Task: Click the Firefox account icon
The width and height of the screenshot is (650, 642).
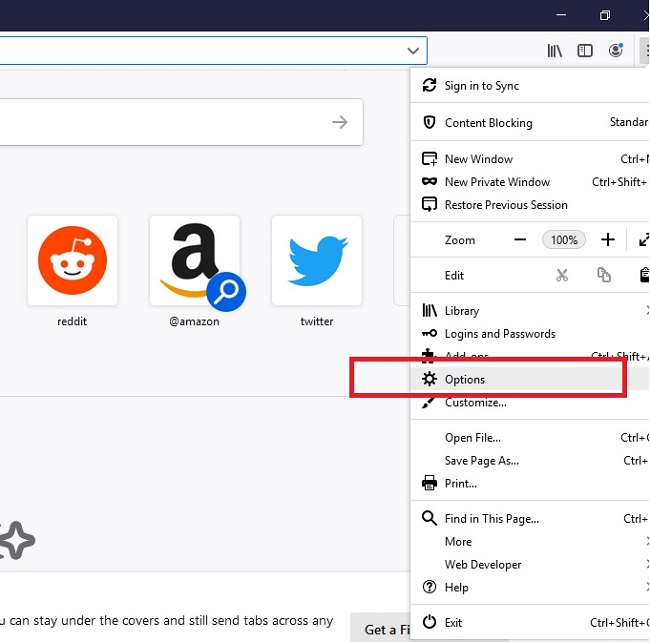Action: pyautogui.click(x=617, y=50)
